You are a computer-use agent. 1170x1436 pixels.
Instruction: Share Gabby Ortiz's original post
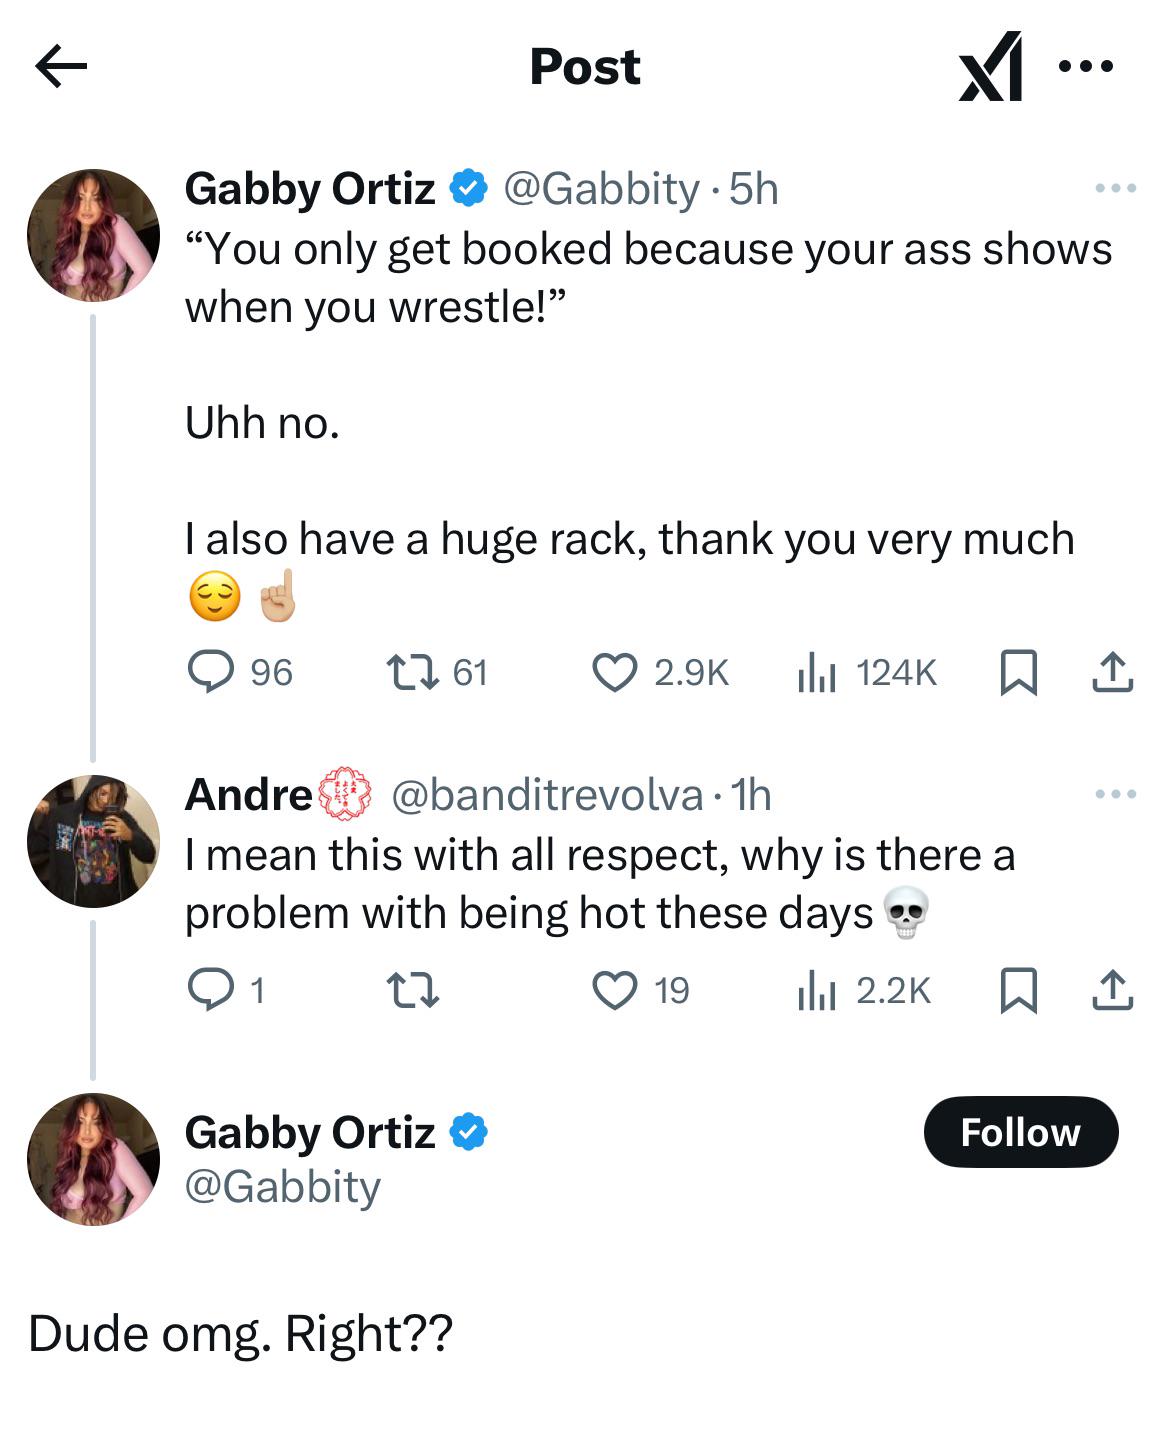pyautogui.click(x=1112, y=672)
